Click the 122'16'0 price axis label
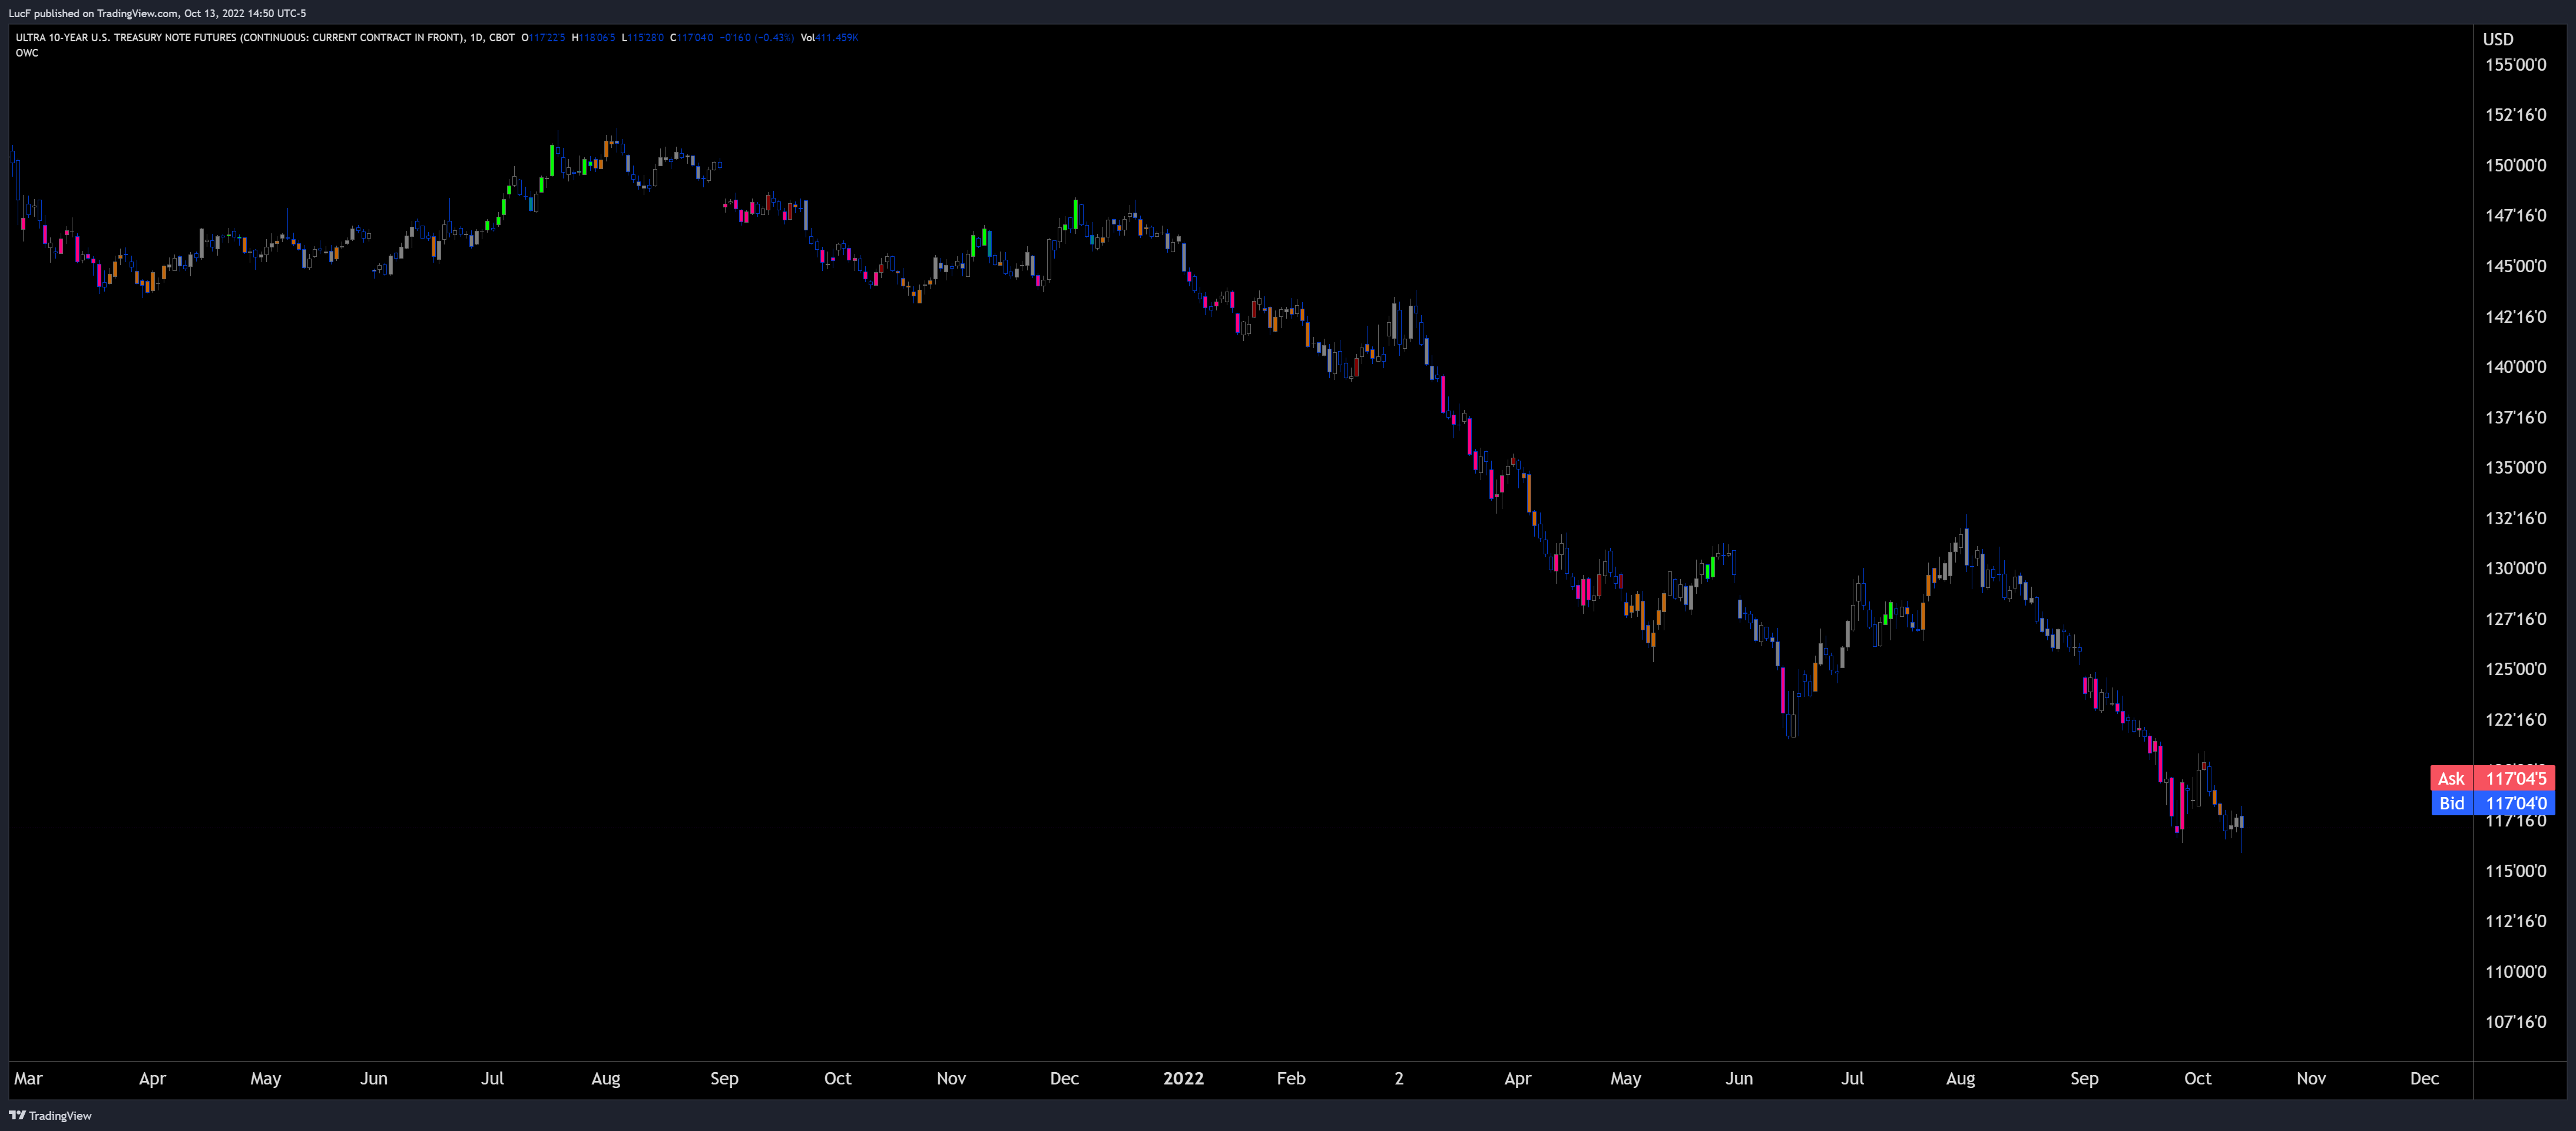This screenshot has width=2576, height=1131. pos(2516,720)
